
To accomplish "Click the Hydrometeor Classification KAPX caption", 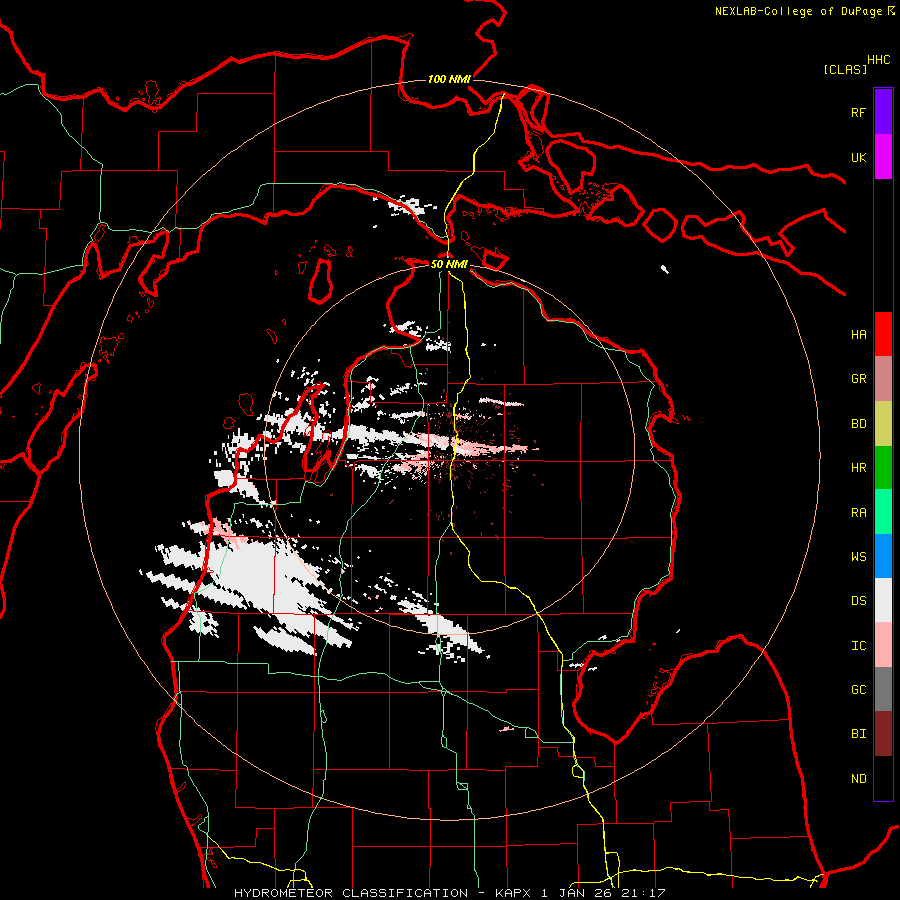I will pyautogui.click(x=450, y=893).
